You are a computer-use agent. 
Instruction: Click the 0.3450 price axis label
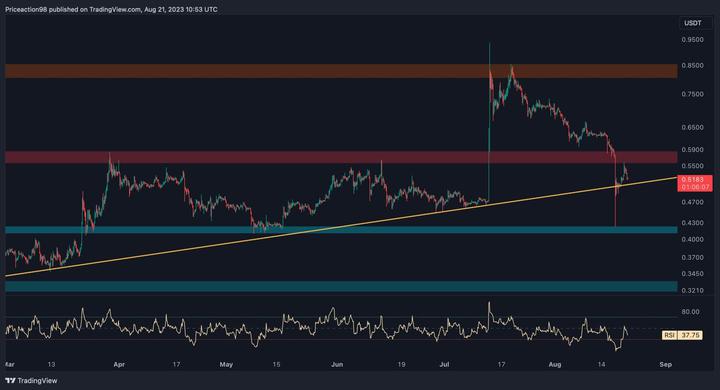(x=692, y=274)
